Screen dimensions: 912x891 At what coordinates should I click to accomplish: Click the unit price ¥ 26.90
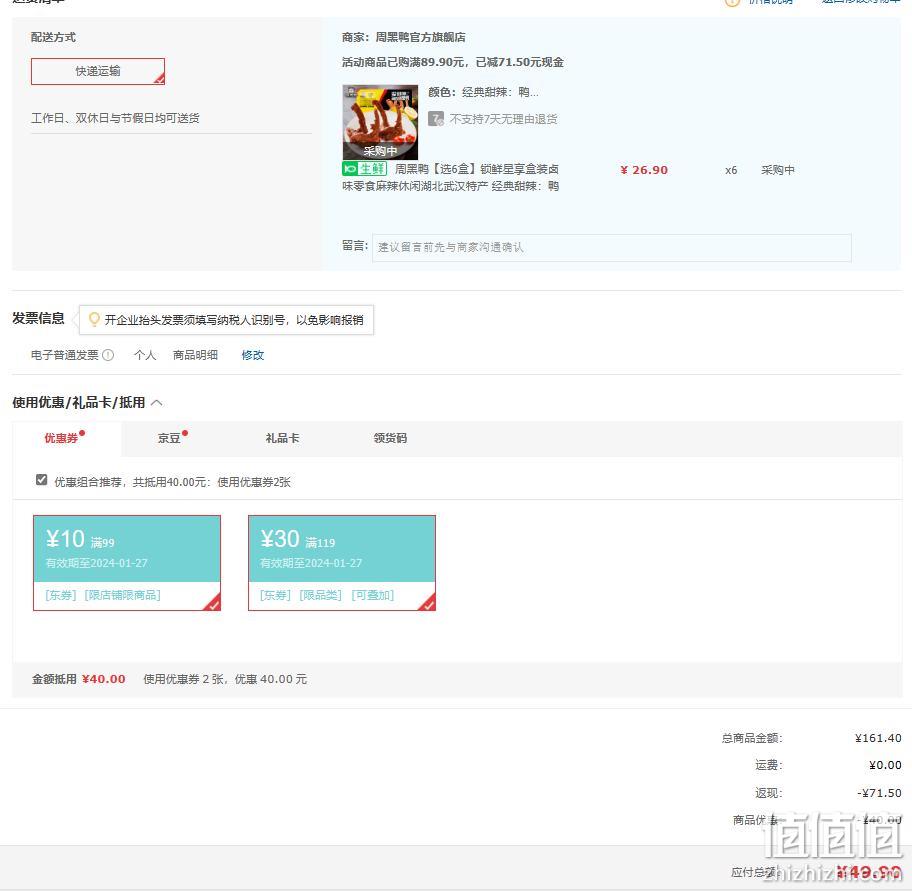[x=644, y=170]
